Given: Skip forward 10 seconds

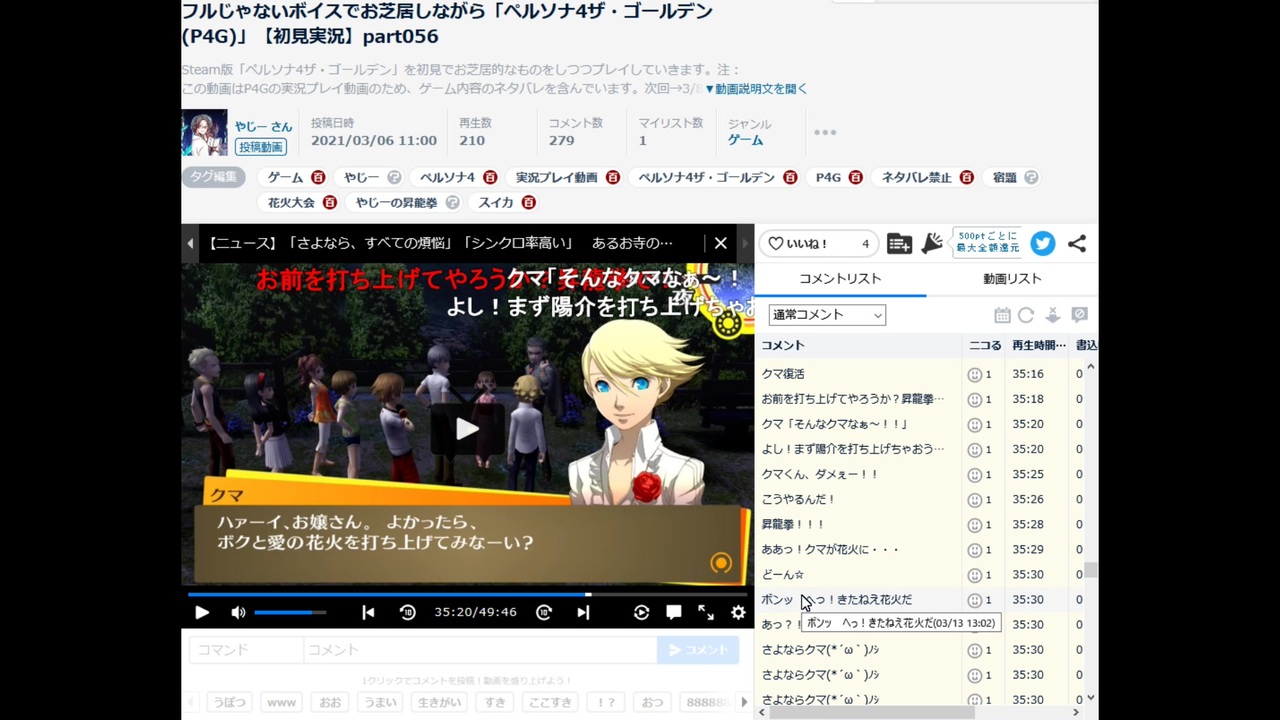Looking at the screenshot, I should point(544,613).
